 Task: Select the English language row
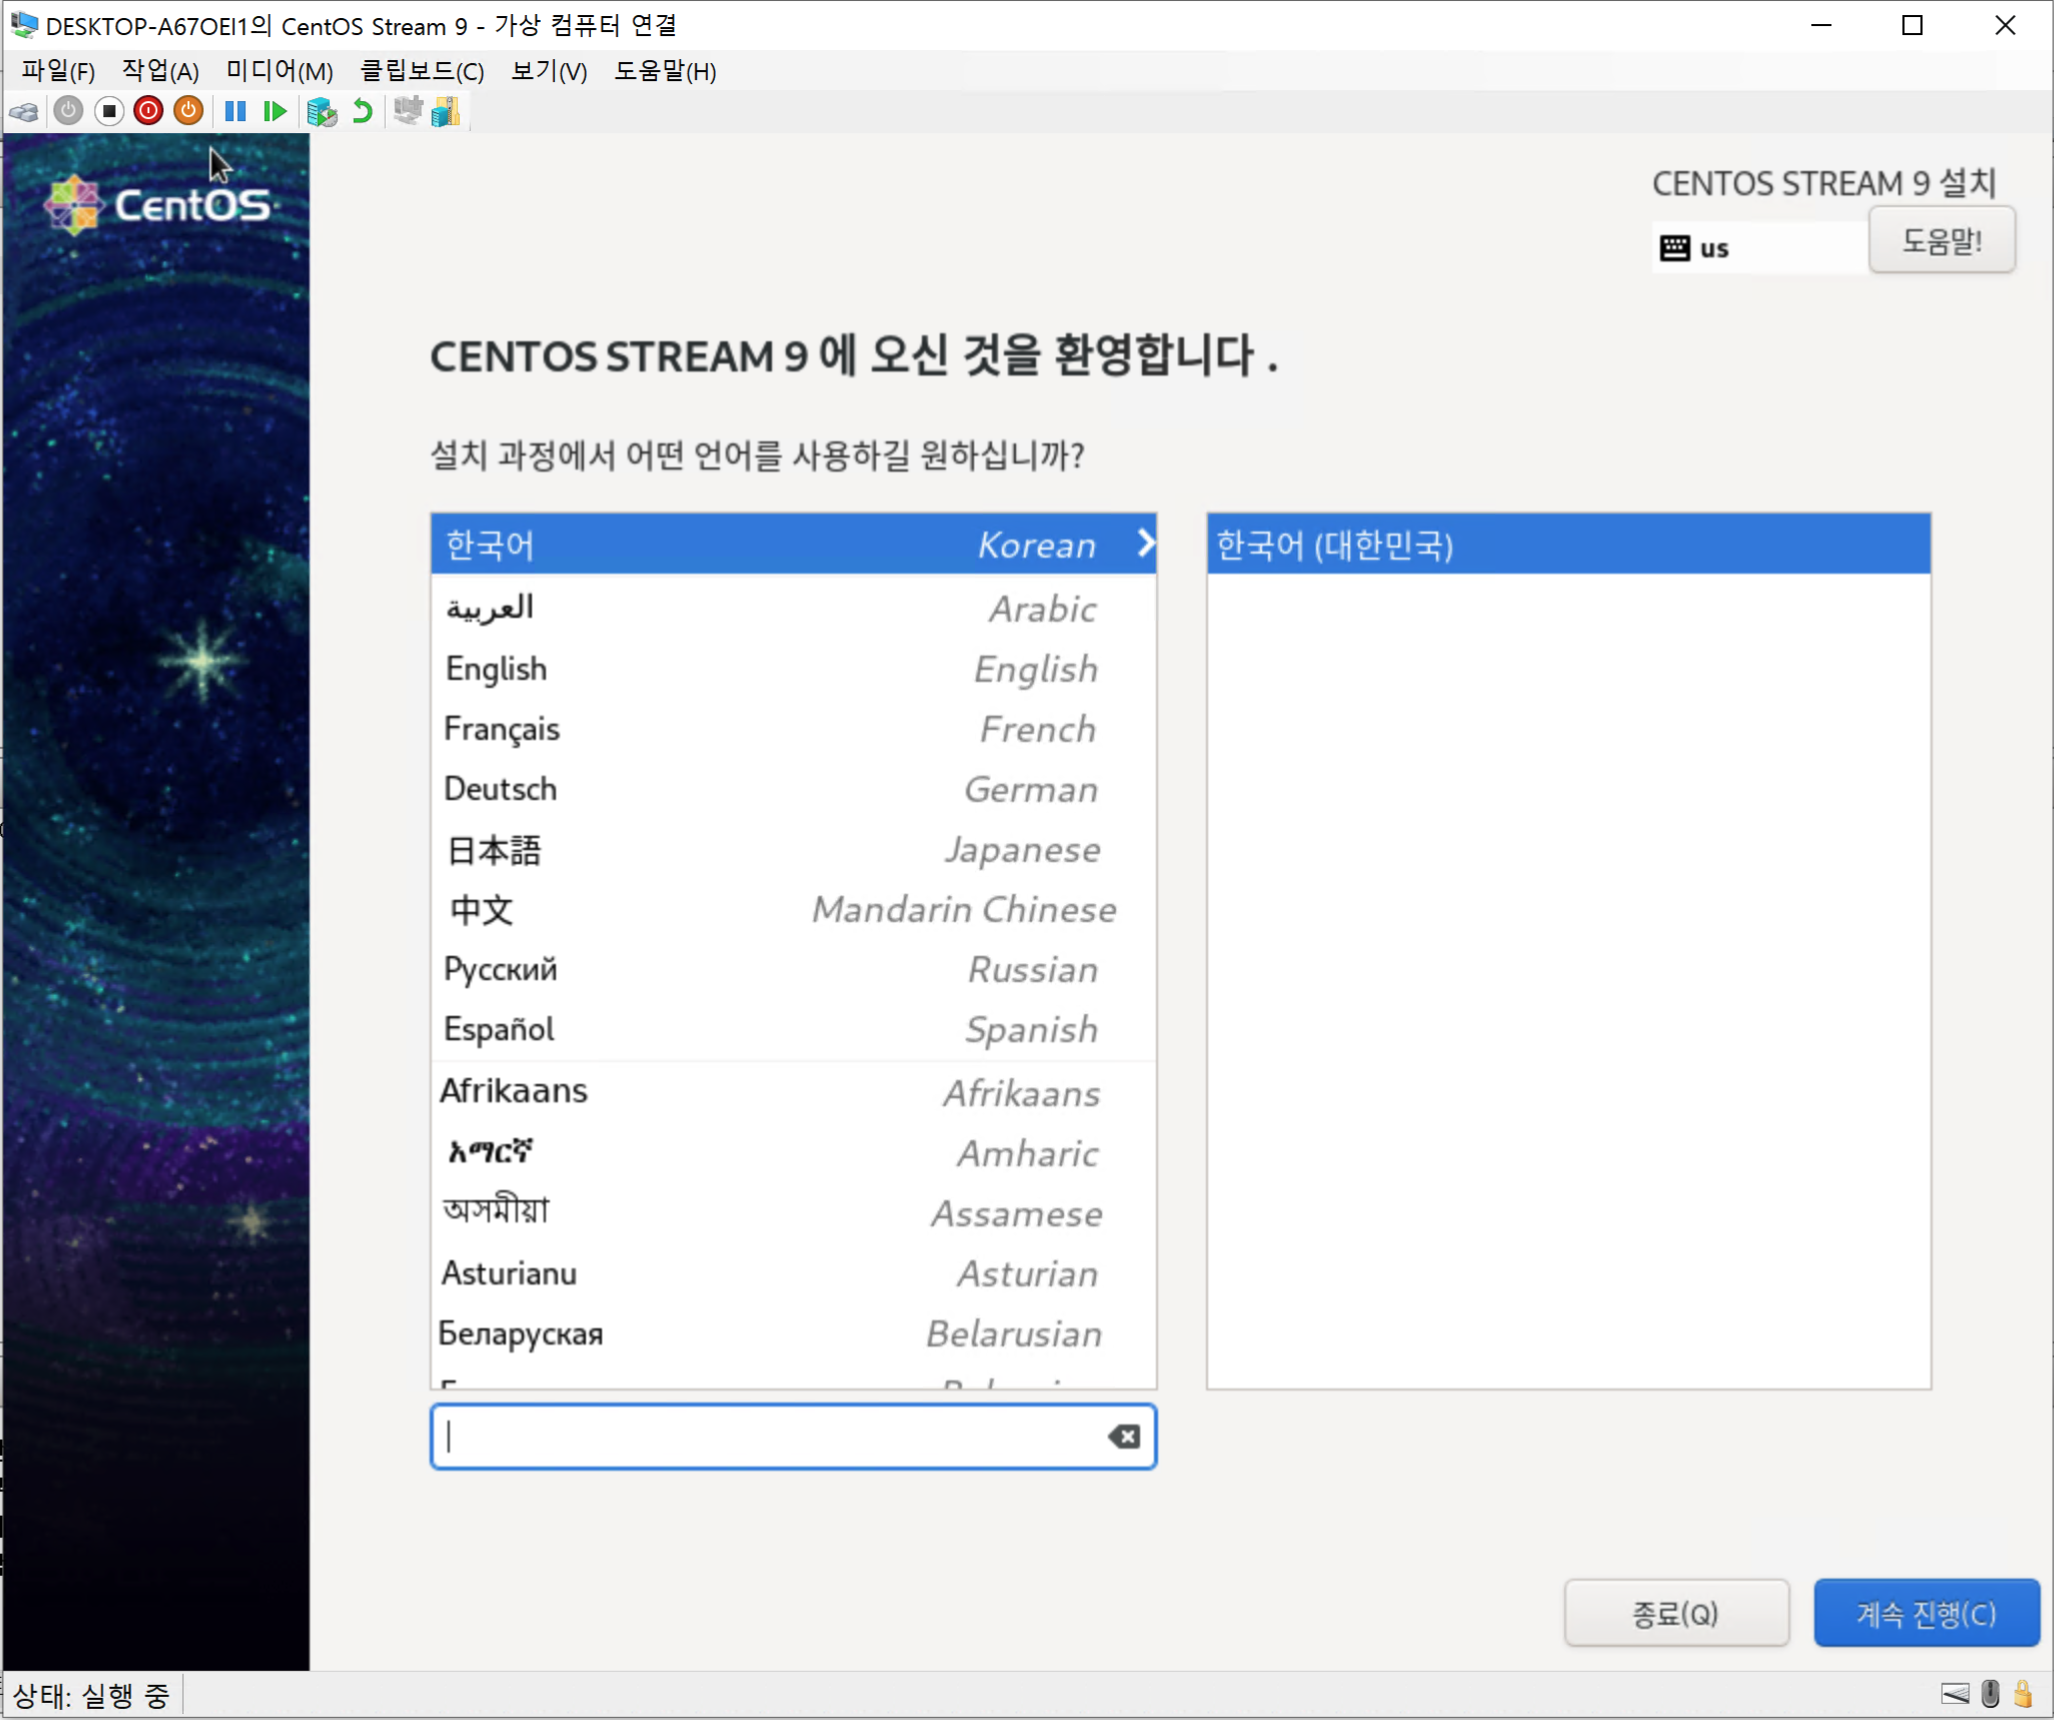click(x=793, y=668)
